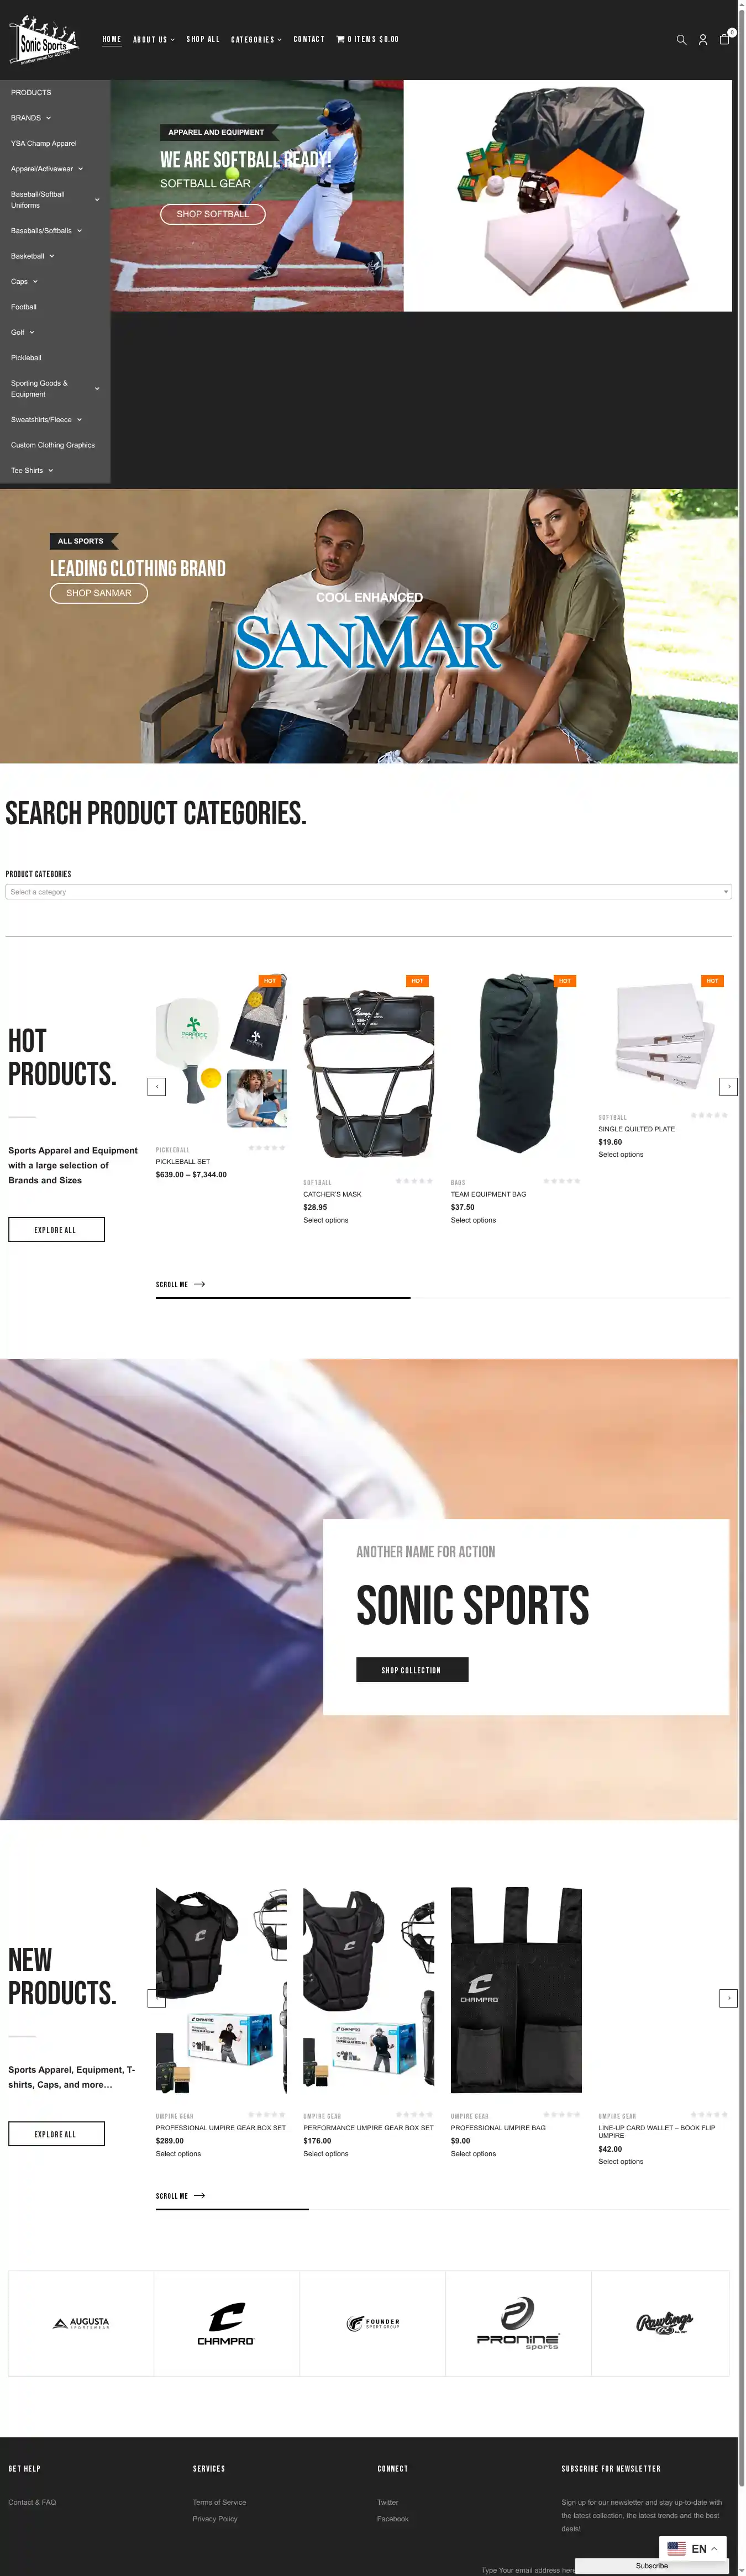Open the shopping bag icon in header
This screenshot has width=746, height=2576.
(x=725, y=39)
